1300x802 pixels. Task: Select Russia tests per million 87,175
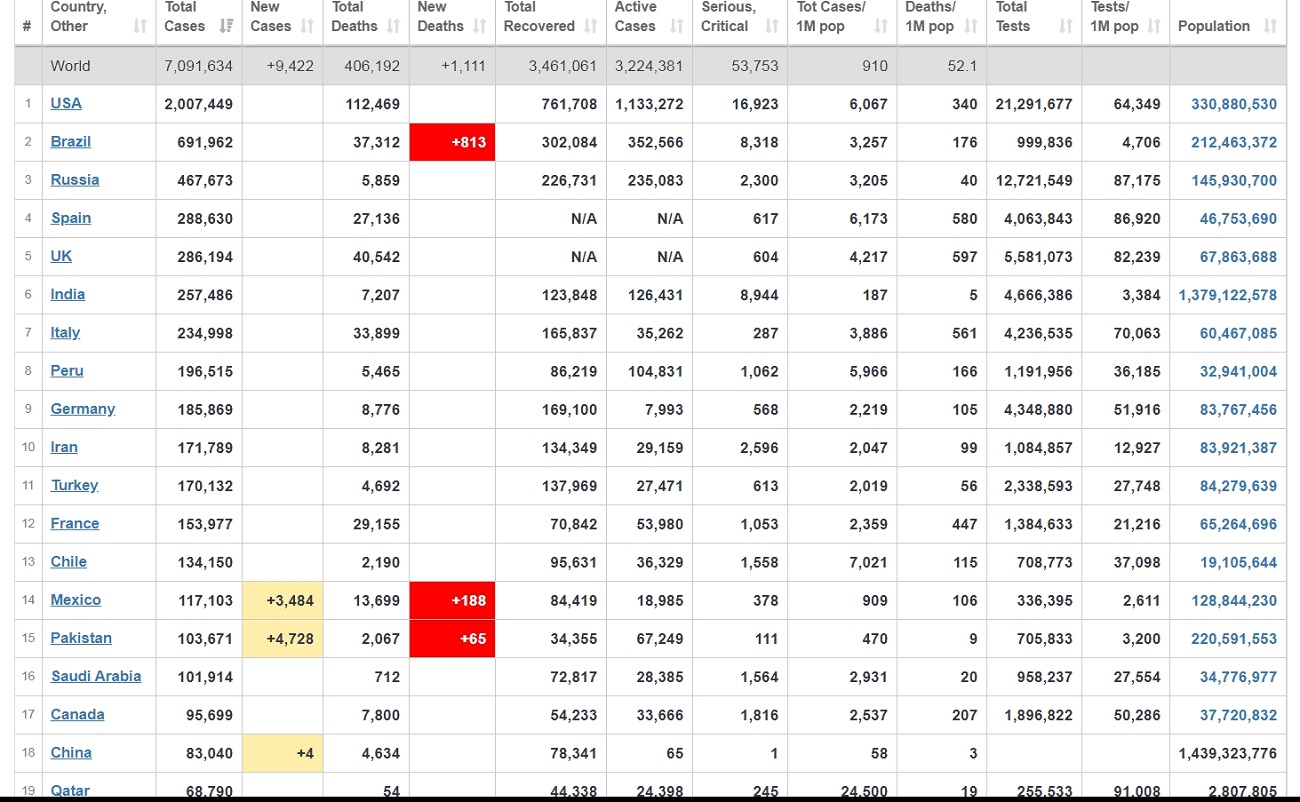click(x=1137, y=180)
